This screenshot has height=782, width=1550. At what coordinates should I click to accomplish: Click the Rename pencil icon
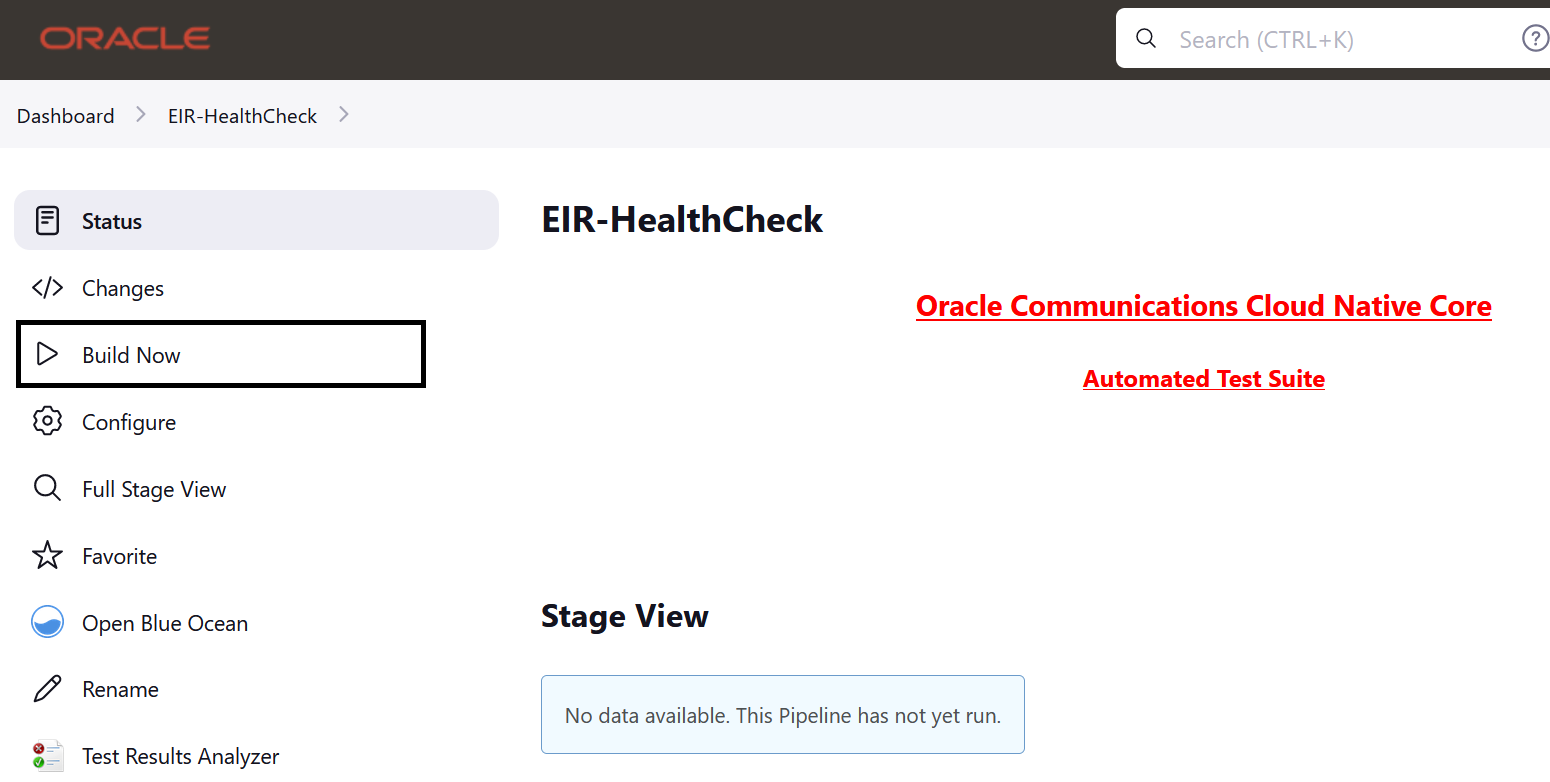[x=47, y=688]
